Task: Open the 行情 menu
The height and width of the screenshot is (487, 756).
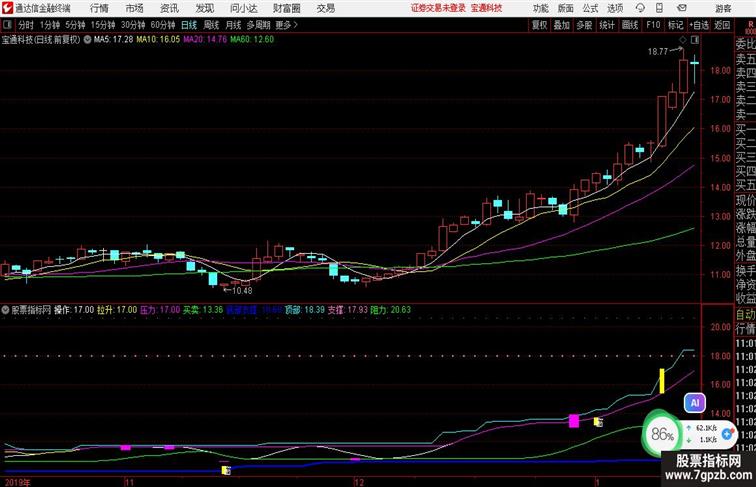Action: (99, 8)
